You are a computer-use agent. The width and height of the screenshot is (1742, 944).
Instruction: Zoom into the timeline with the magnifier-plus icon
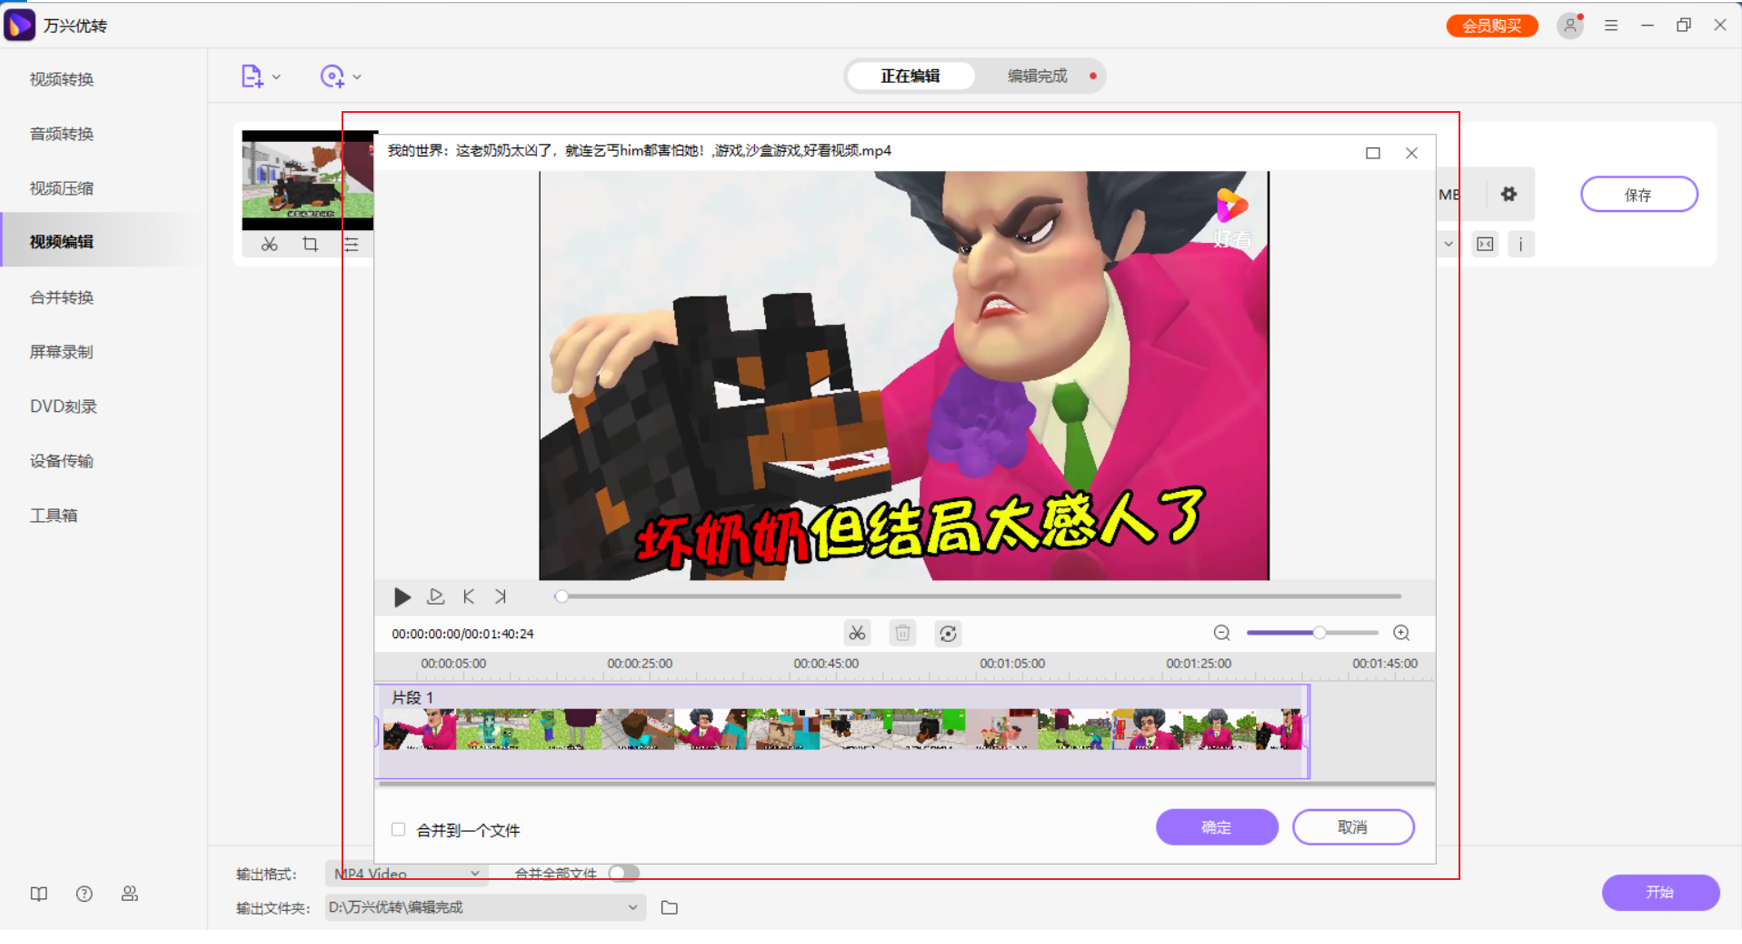coord(1401,633)
